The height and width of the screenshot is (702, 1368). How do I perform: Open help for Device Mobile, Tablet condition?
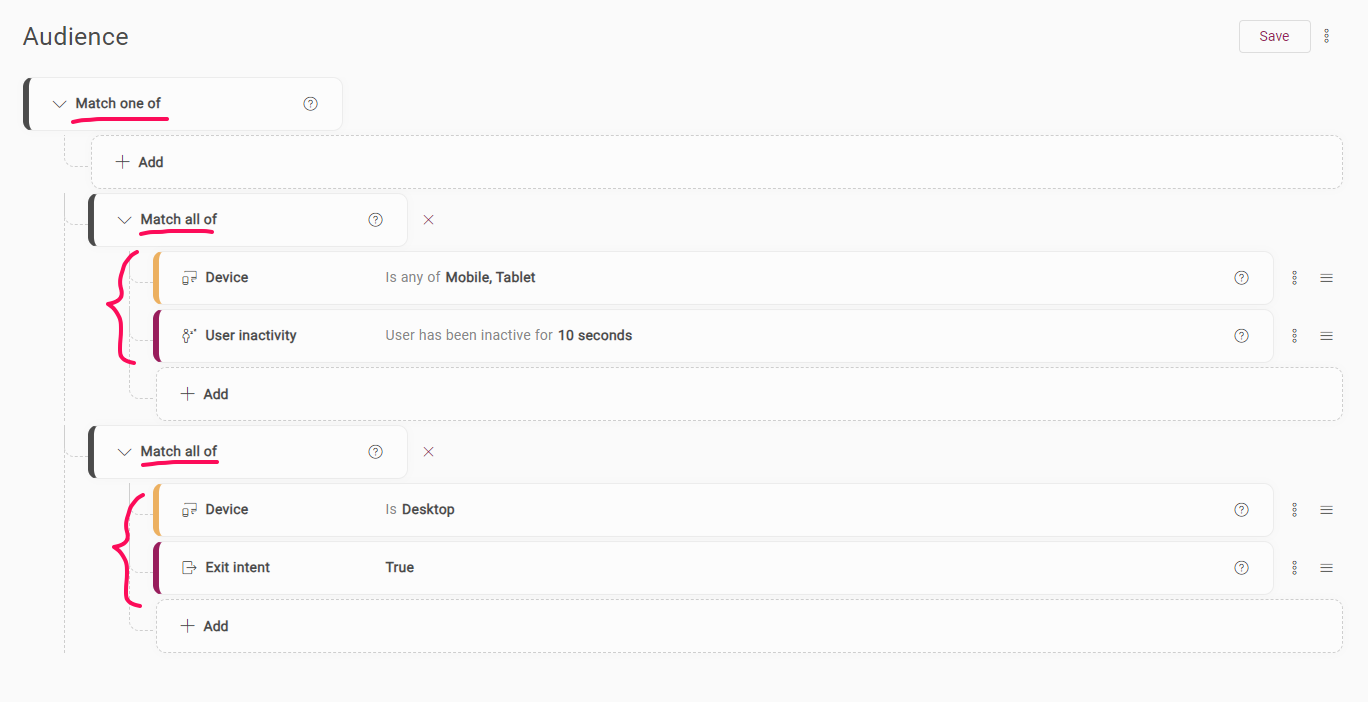(x=1241, y=278)
